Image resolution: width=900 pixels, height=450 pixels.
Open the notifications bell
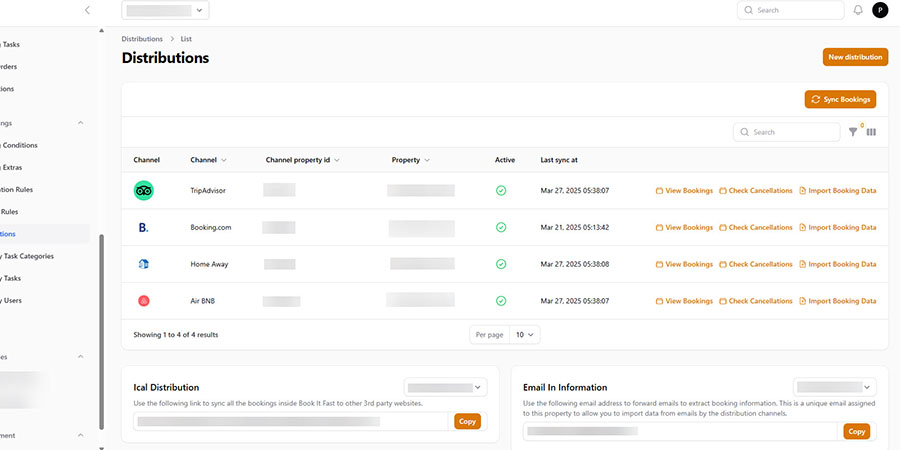(858, 10)
